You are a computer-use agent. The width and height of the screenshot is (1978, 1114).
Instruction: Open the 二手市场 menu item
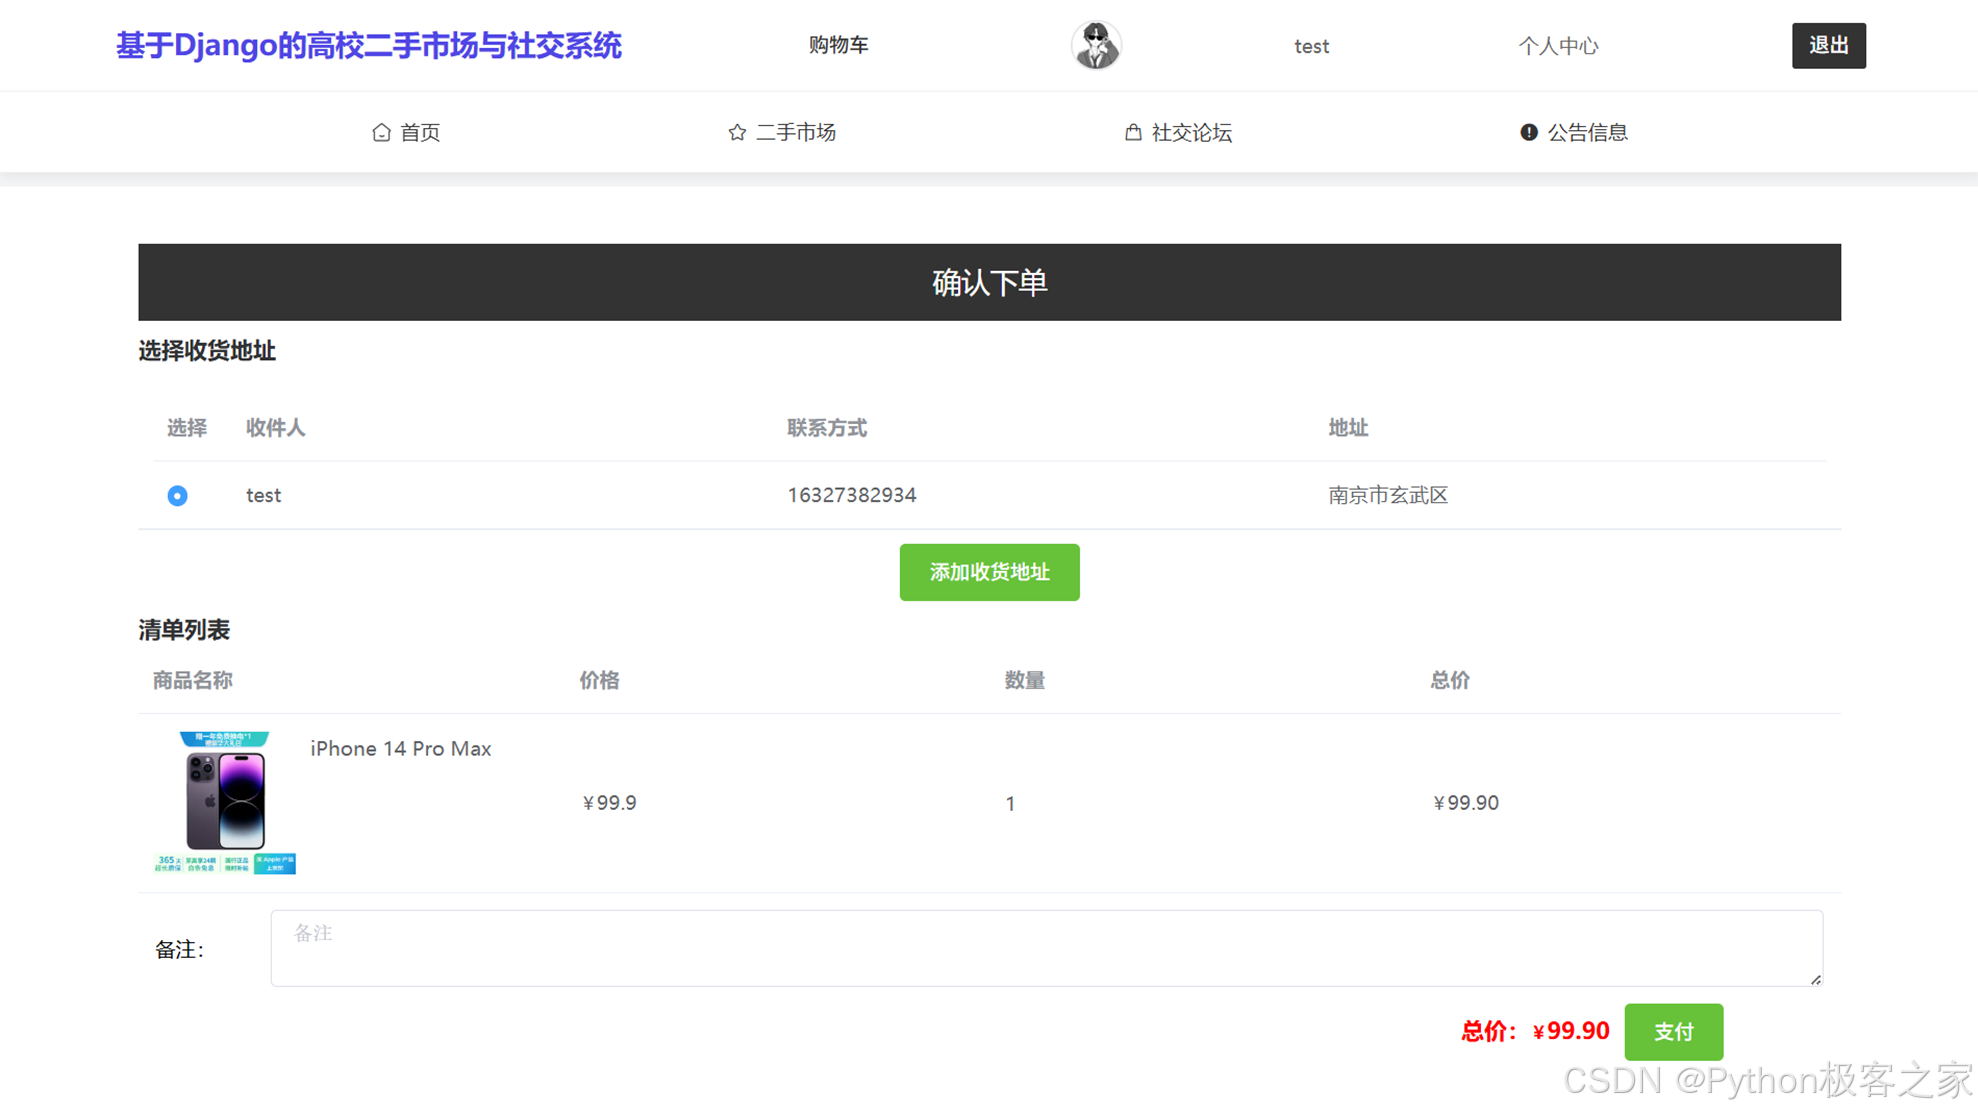[795, 132]
